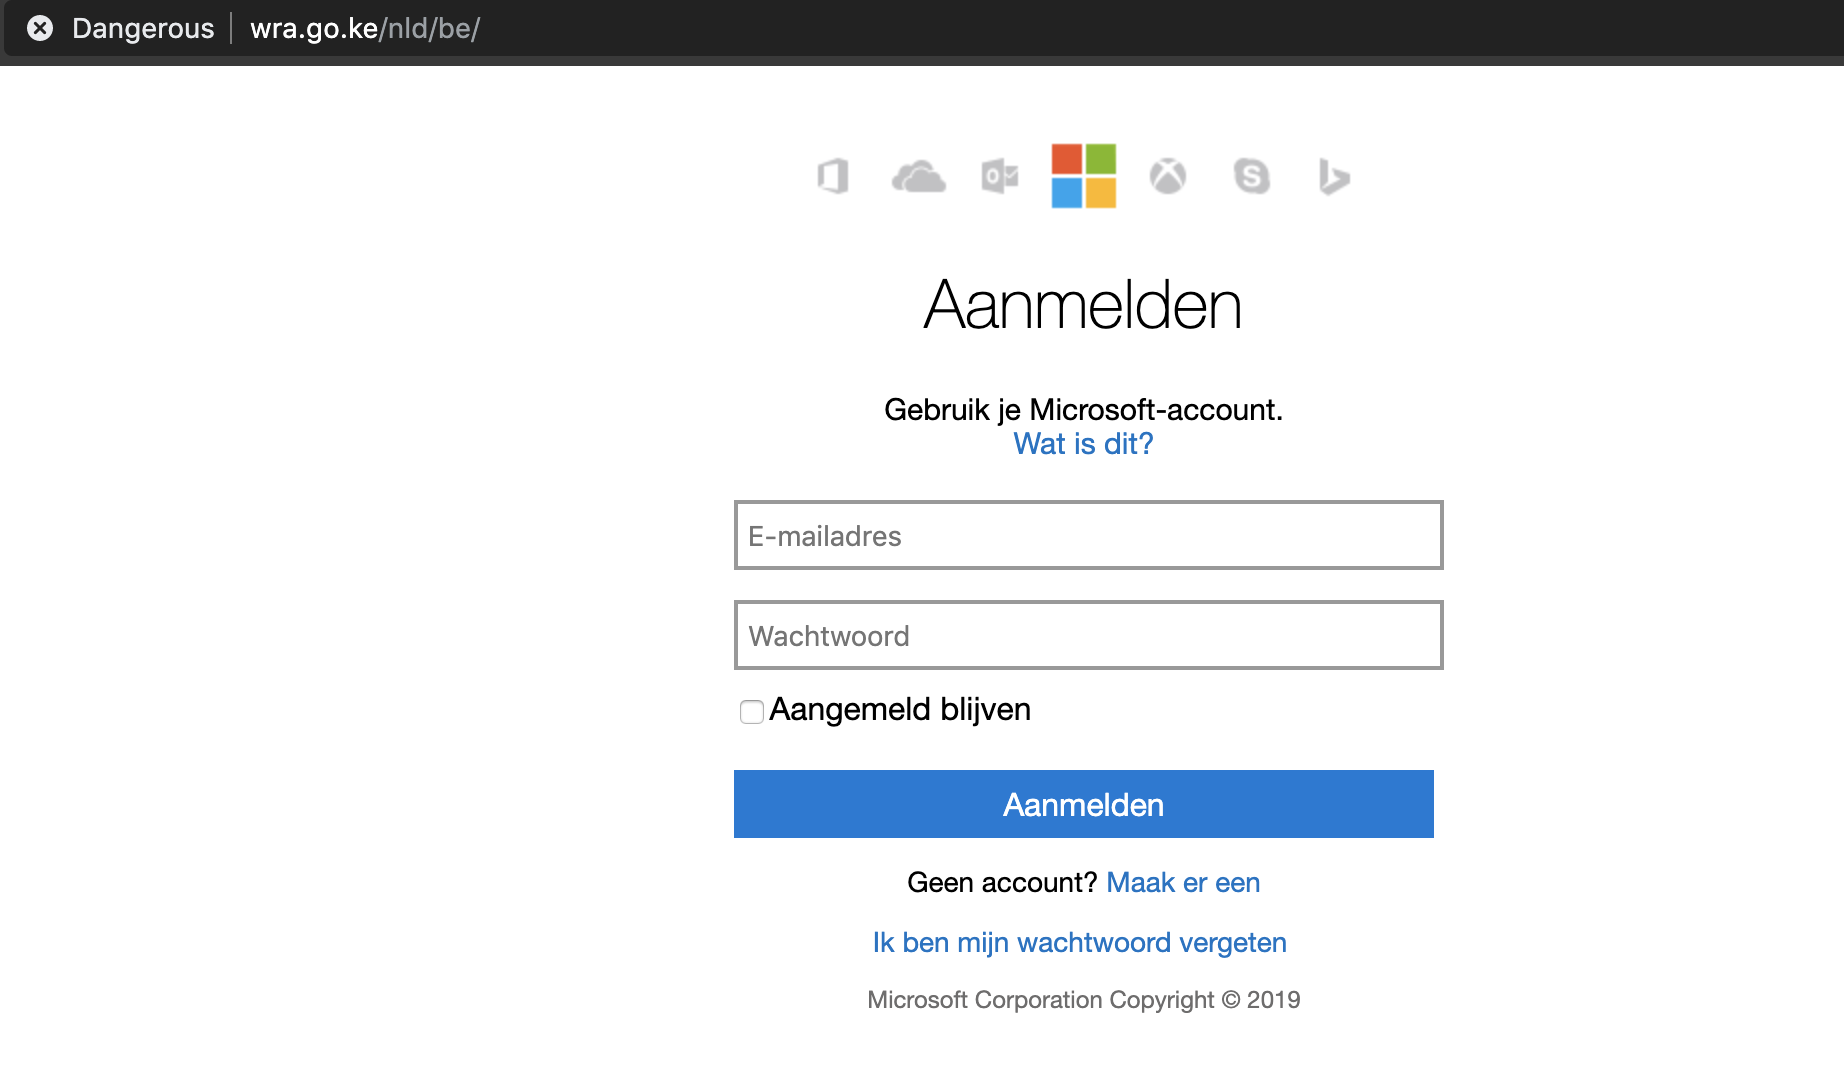Click the Bing icon
This screenshot has width=1844, height=1070.
pyautogui.click(x=1334, y=177)
